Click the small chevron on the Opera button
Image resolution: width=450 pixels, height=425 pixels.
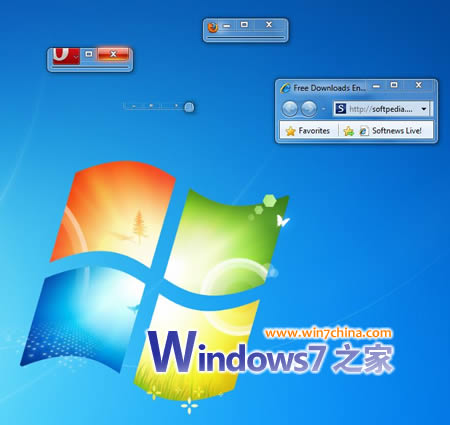[76, 58]
